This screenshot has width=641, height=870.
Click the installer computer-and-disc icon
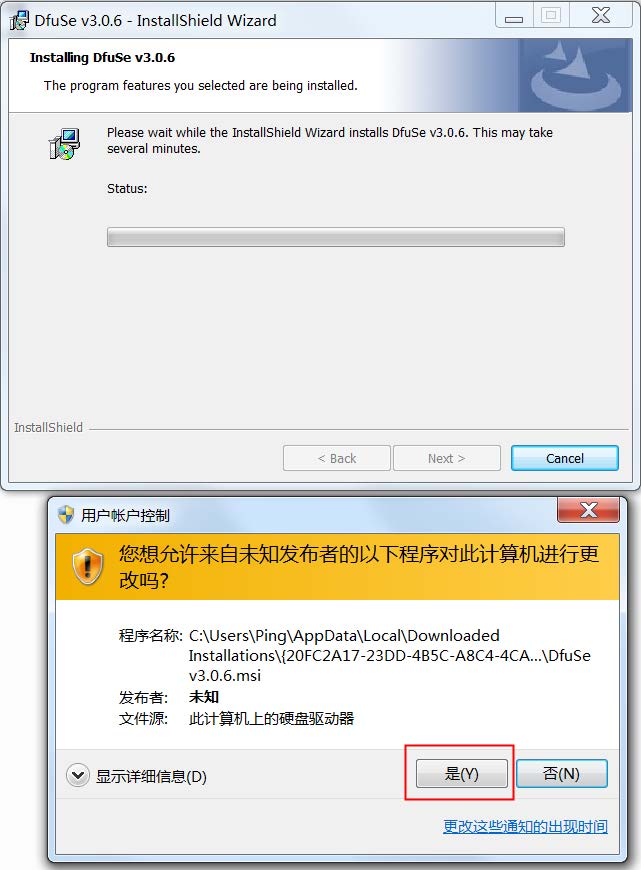pyautogui.click(x=64, y=144)
